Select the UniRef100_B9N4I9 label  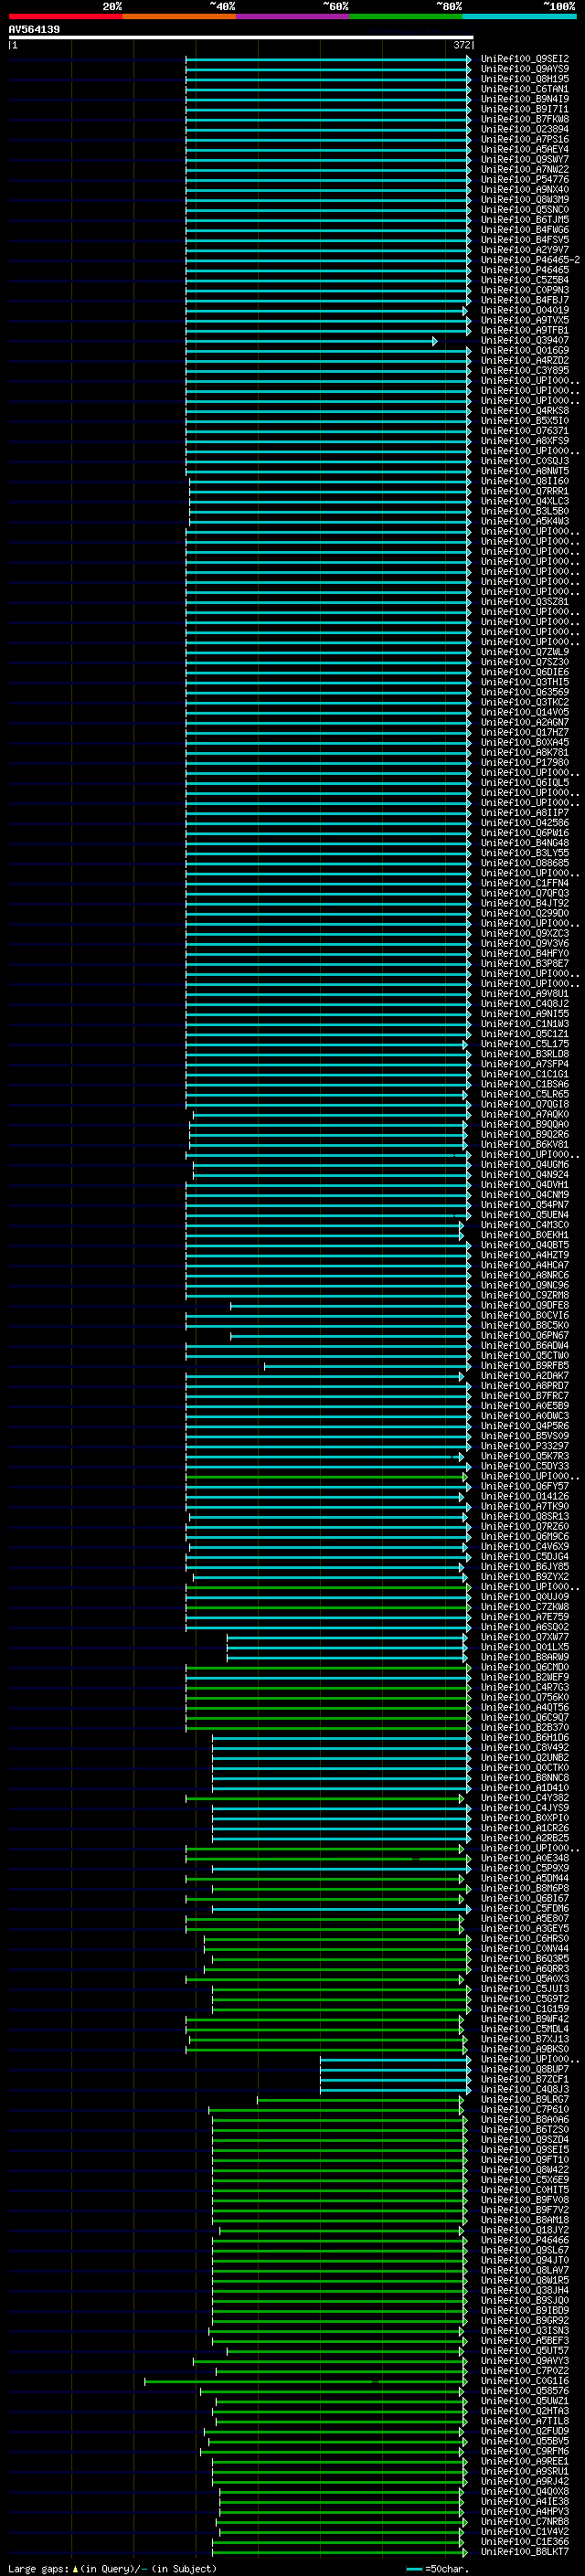tap(525, 99)
